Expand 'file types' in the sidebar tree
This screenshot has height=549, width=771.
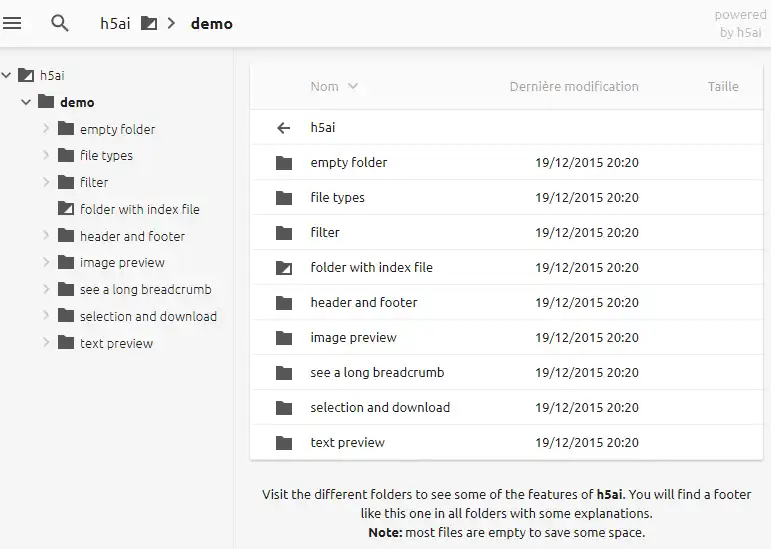pos(46,155)
